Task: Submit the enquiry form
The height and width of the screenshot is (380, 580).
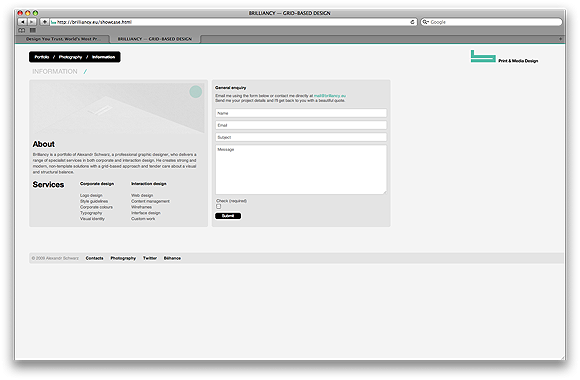Action: pos(228,216)
